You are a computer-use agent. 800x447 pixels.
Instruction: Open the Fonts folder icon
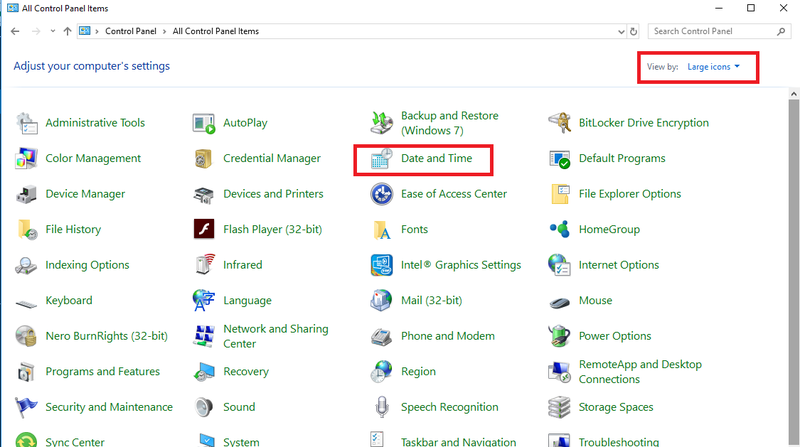coord(382,230)
